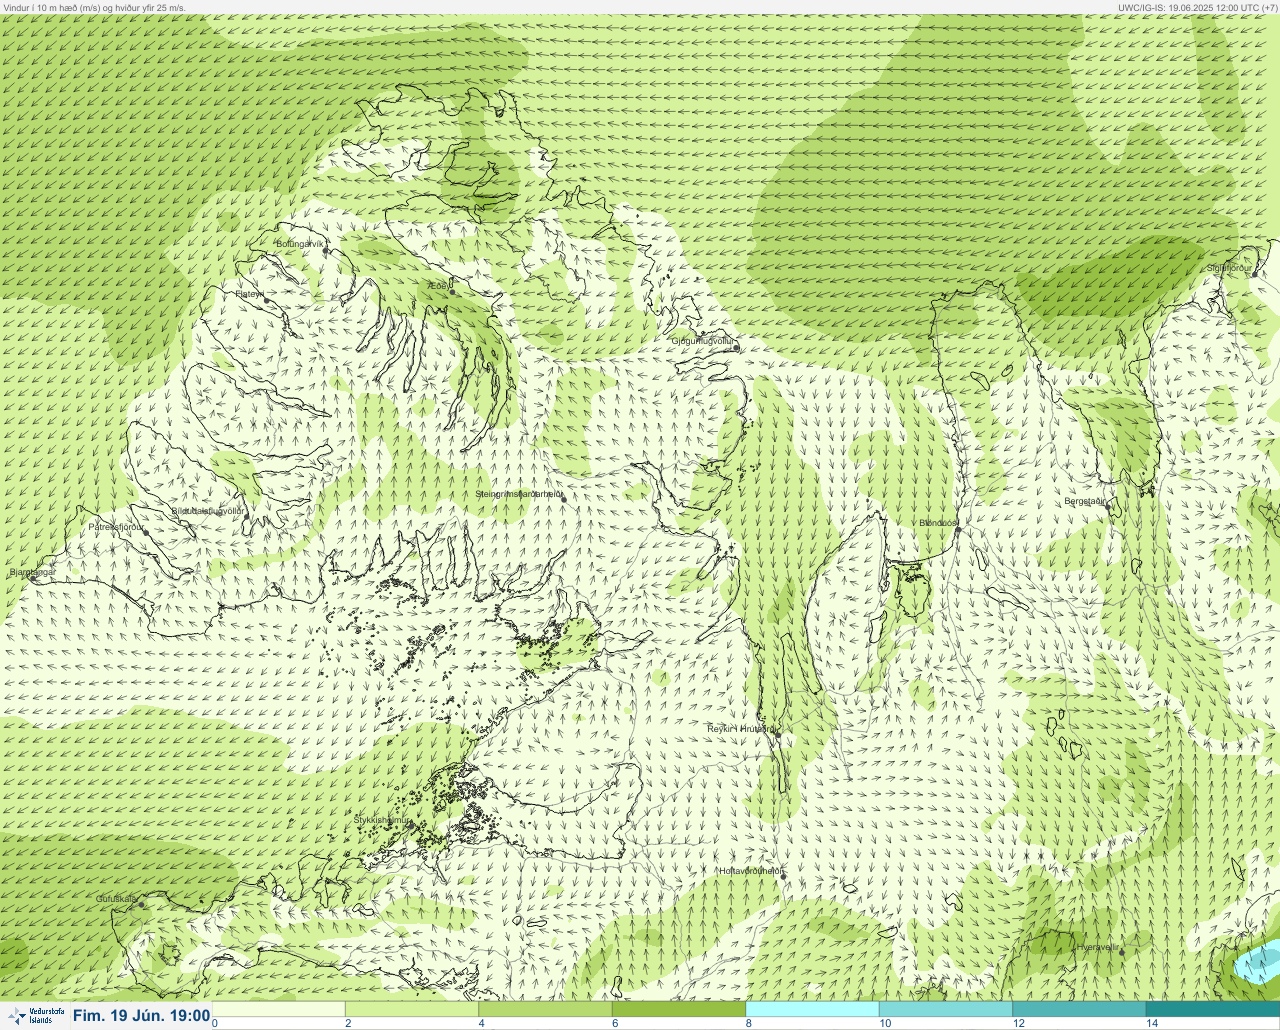
Task: Click the Reykir í Hrútafirði station label
Action: click(741, 729)
